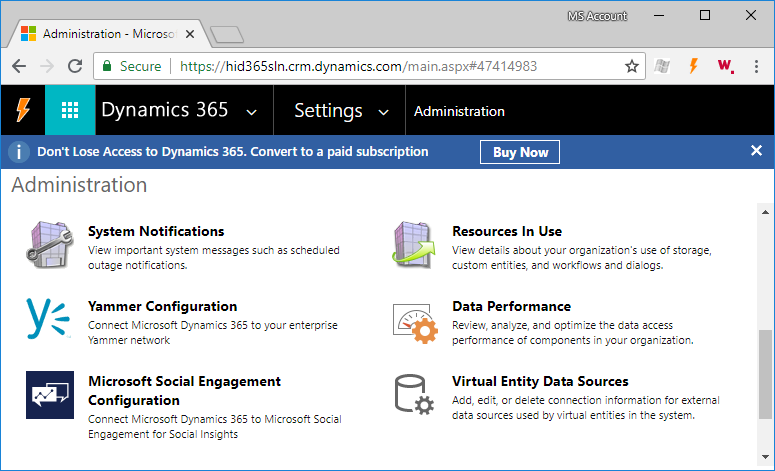Click the 'Review, analyze, and optimize' description
Image resolution: width=775 pixels, height=471 pixels.
pos(573,333)
